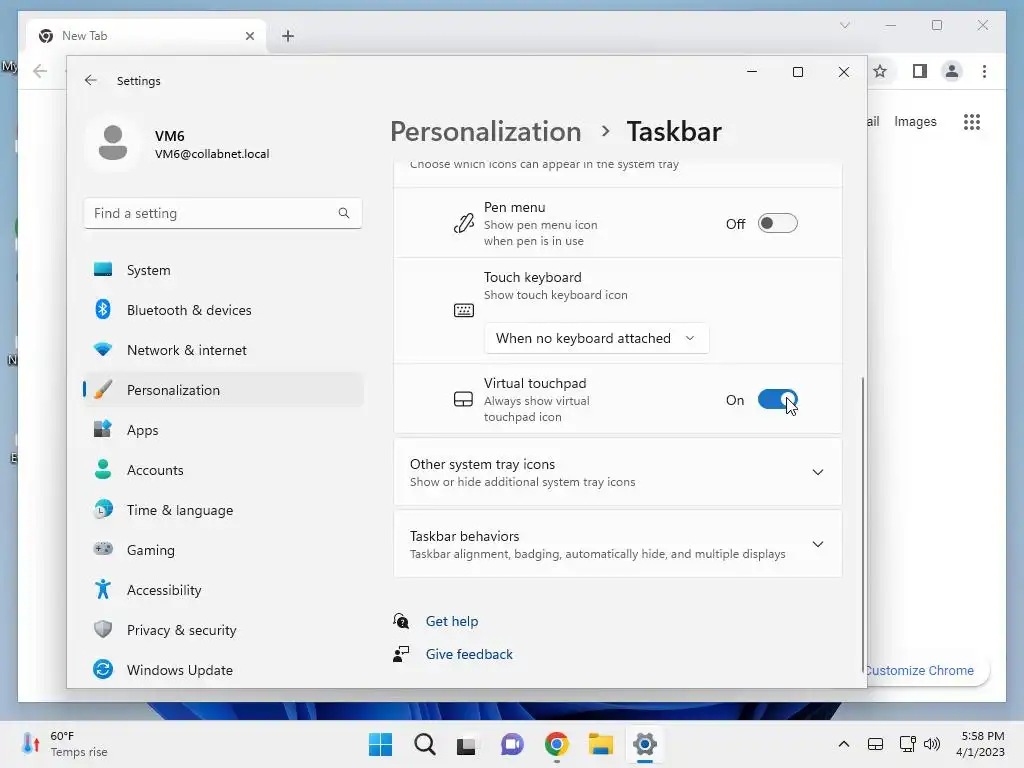Open Accounts settings category
Screen dimensions: 1024x768
click(223, 470)
